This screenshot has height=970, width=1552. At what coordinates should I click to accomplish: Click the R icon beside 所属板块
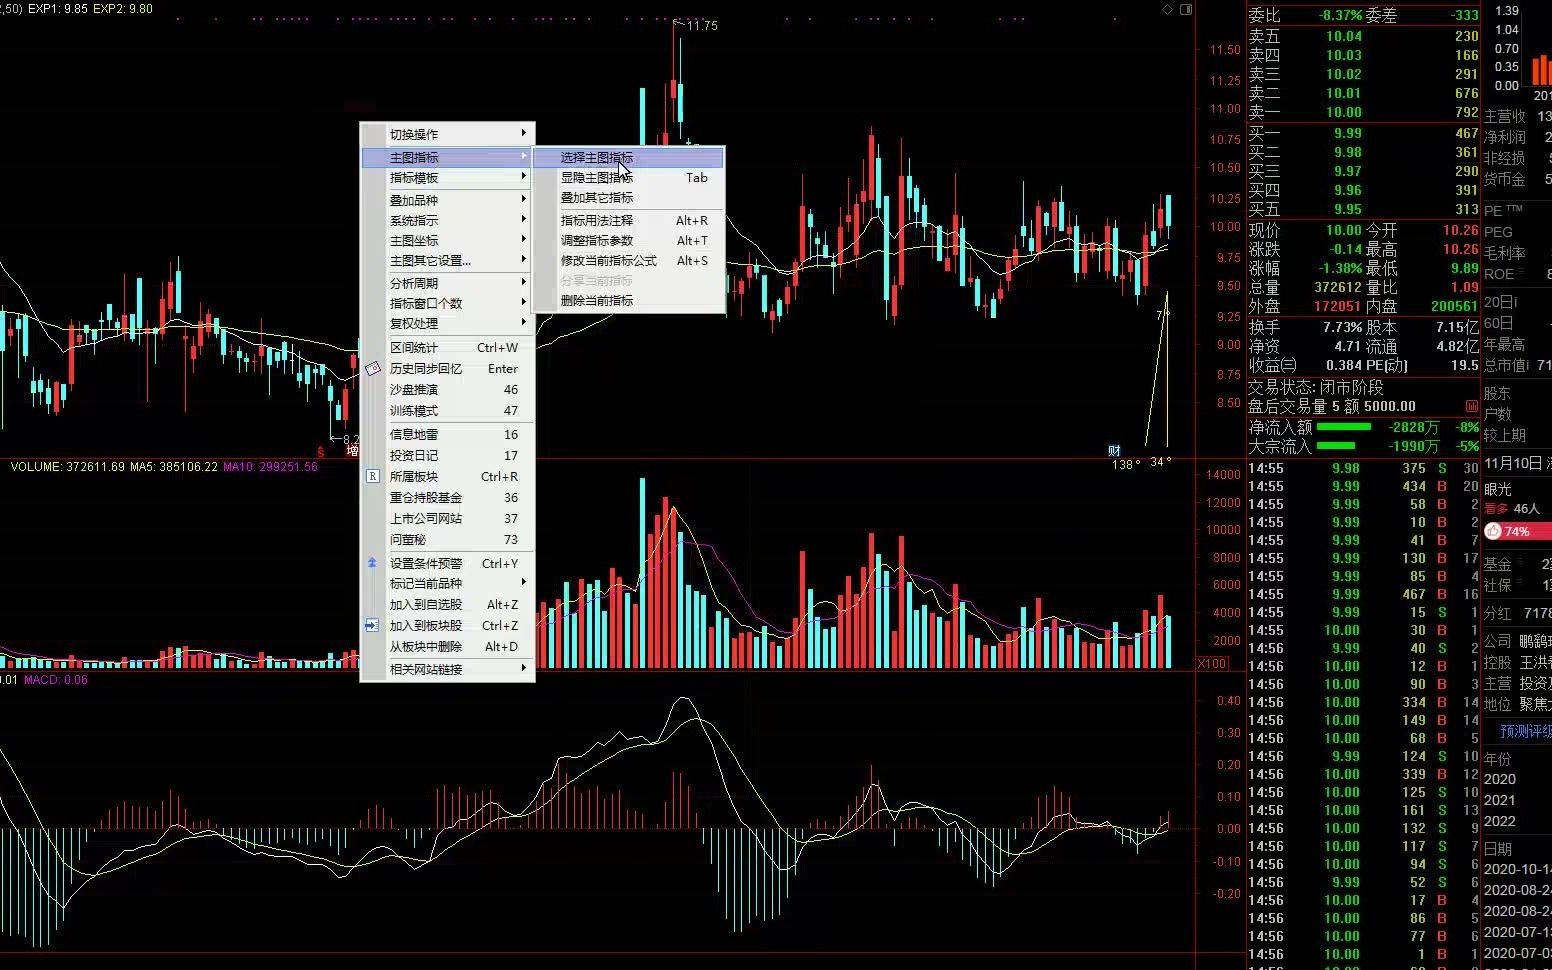pos(373,477)
